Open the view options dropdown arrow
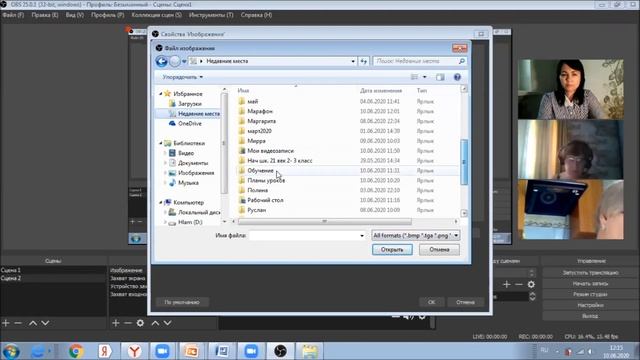640x360 pixels. click(x=424, y=77)
